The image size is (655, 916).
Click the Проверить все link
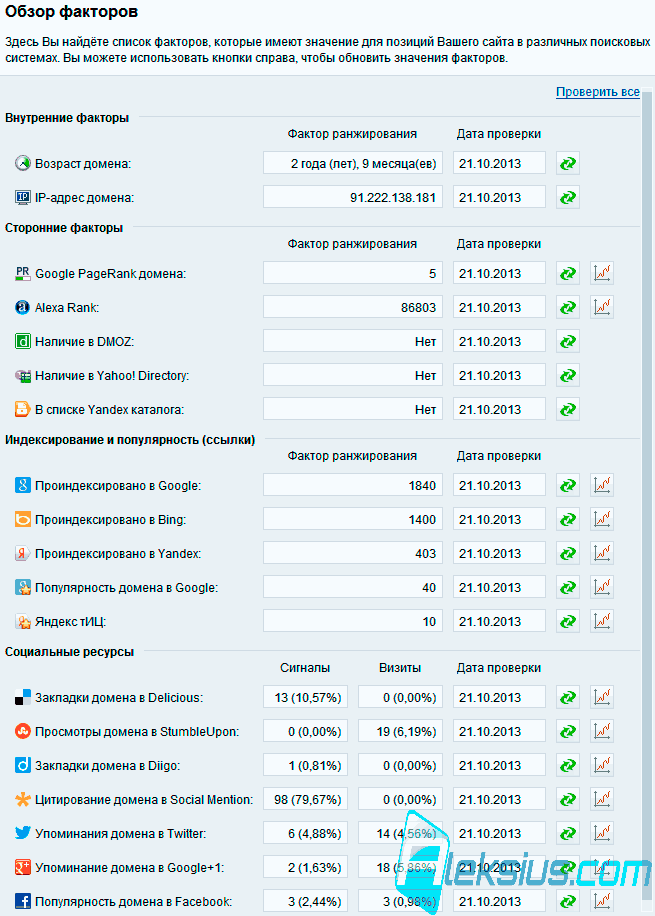(x=598, y=92)
